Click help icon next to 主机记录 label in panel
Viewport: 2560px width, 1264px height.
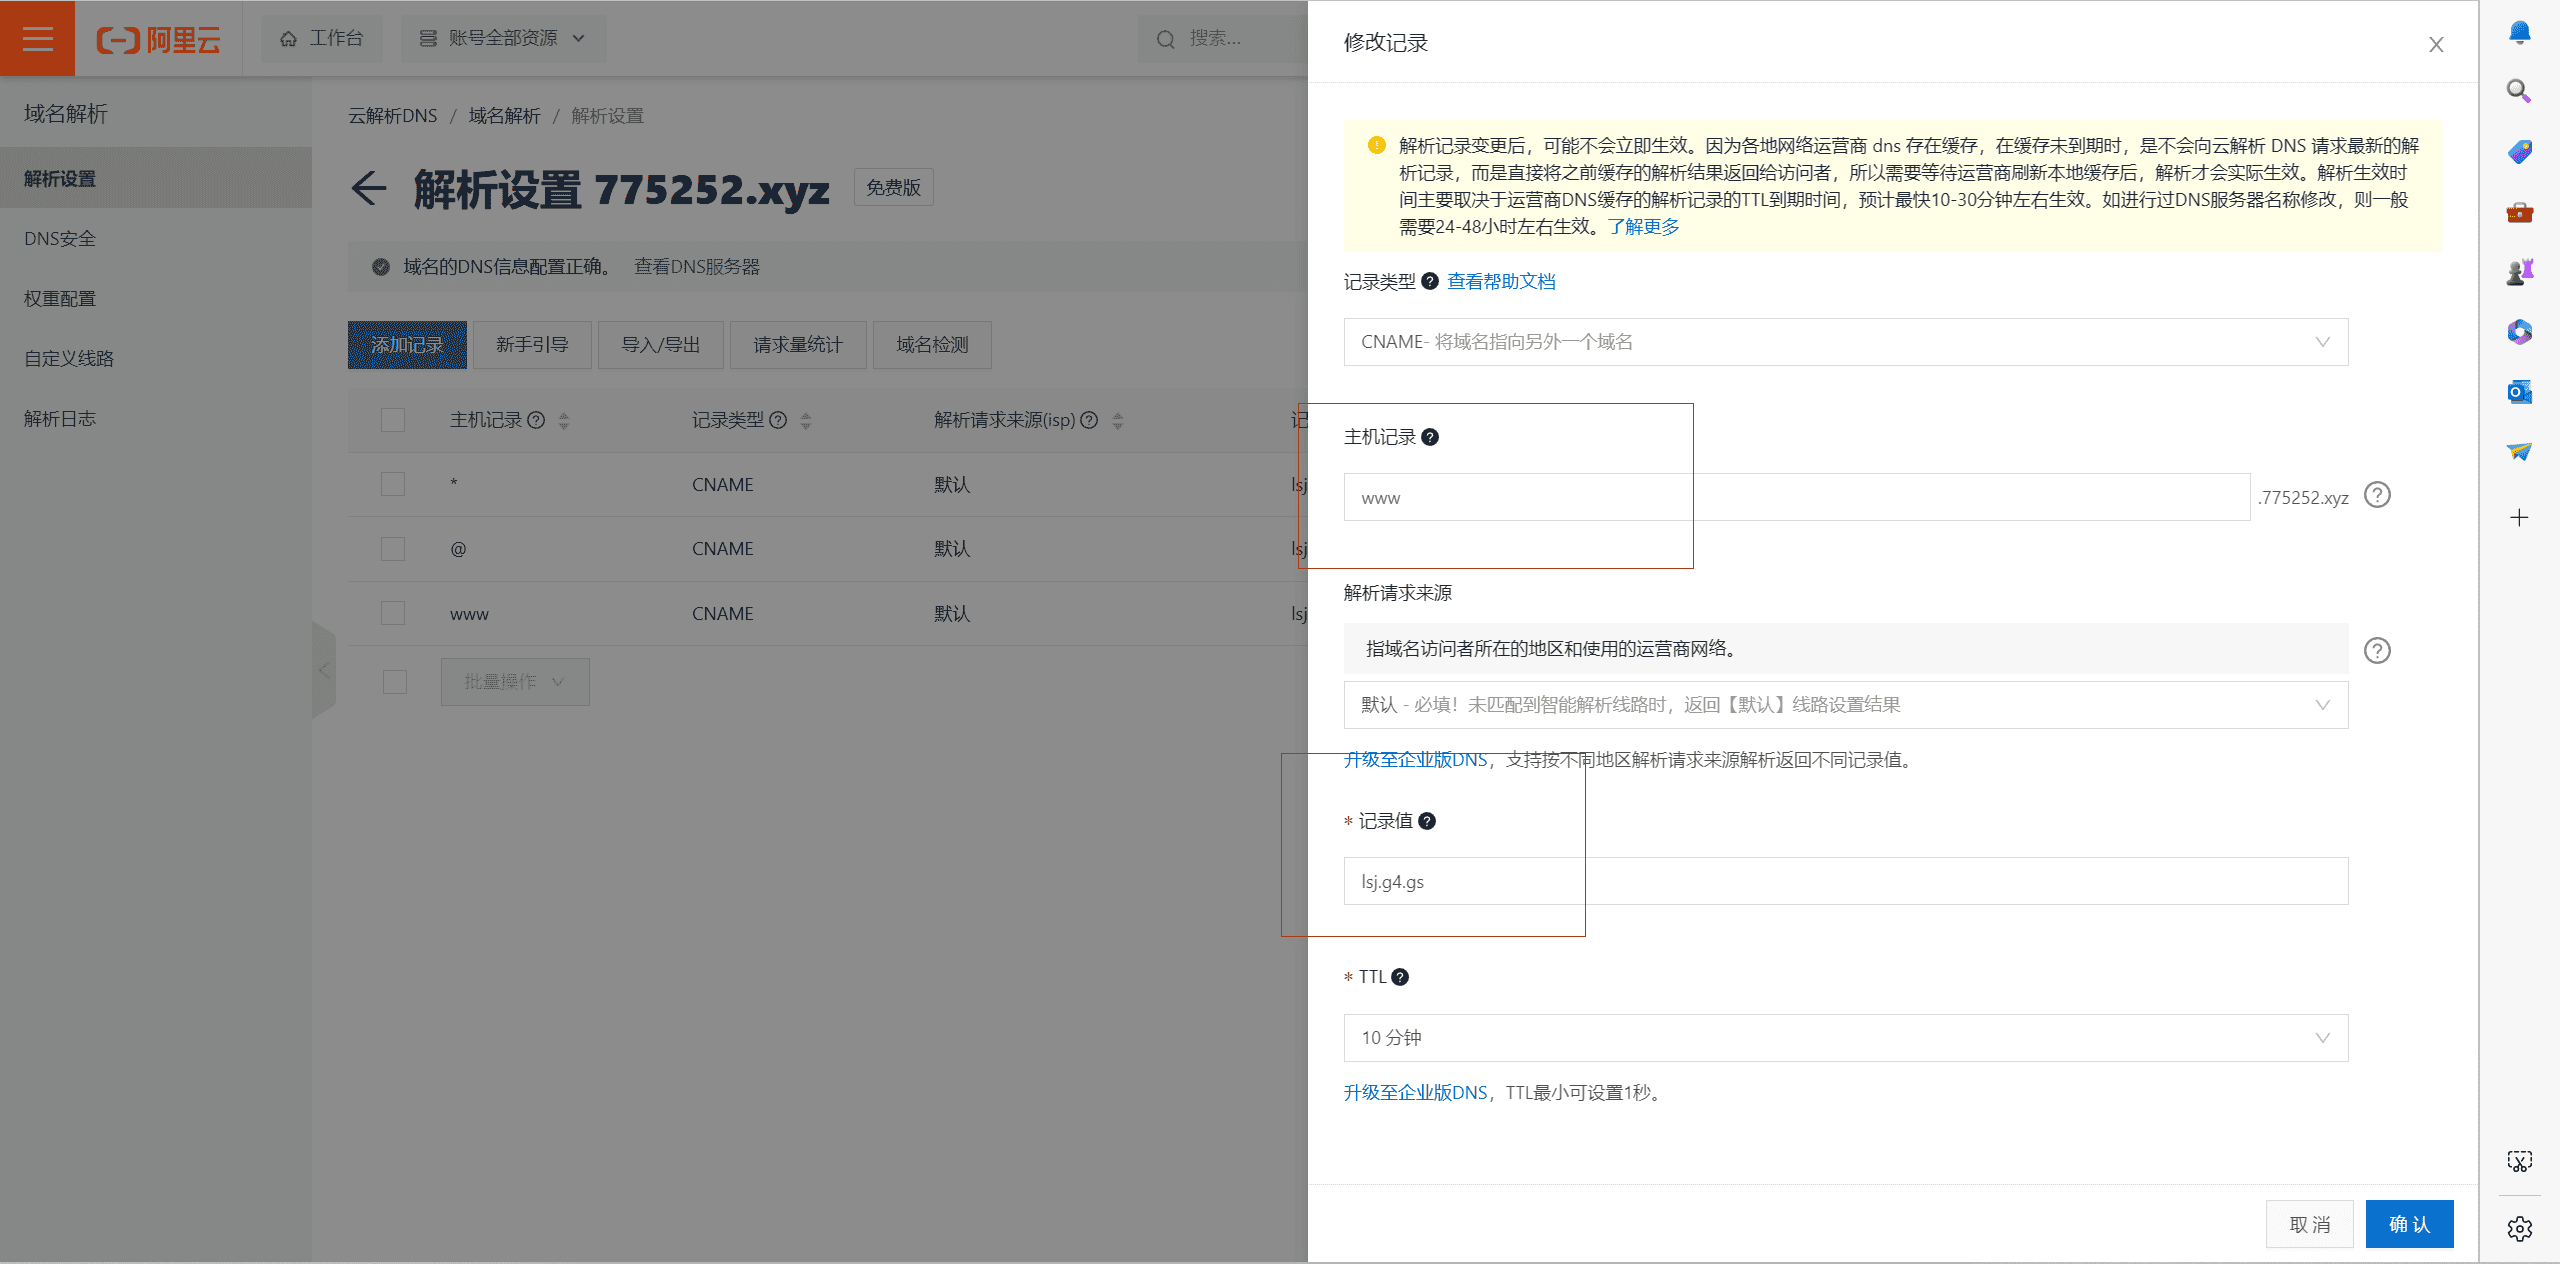1430,437
